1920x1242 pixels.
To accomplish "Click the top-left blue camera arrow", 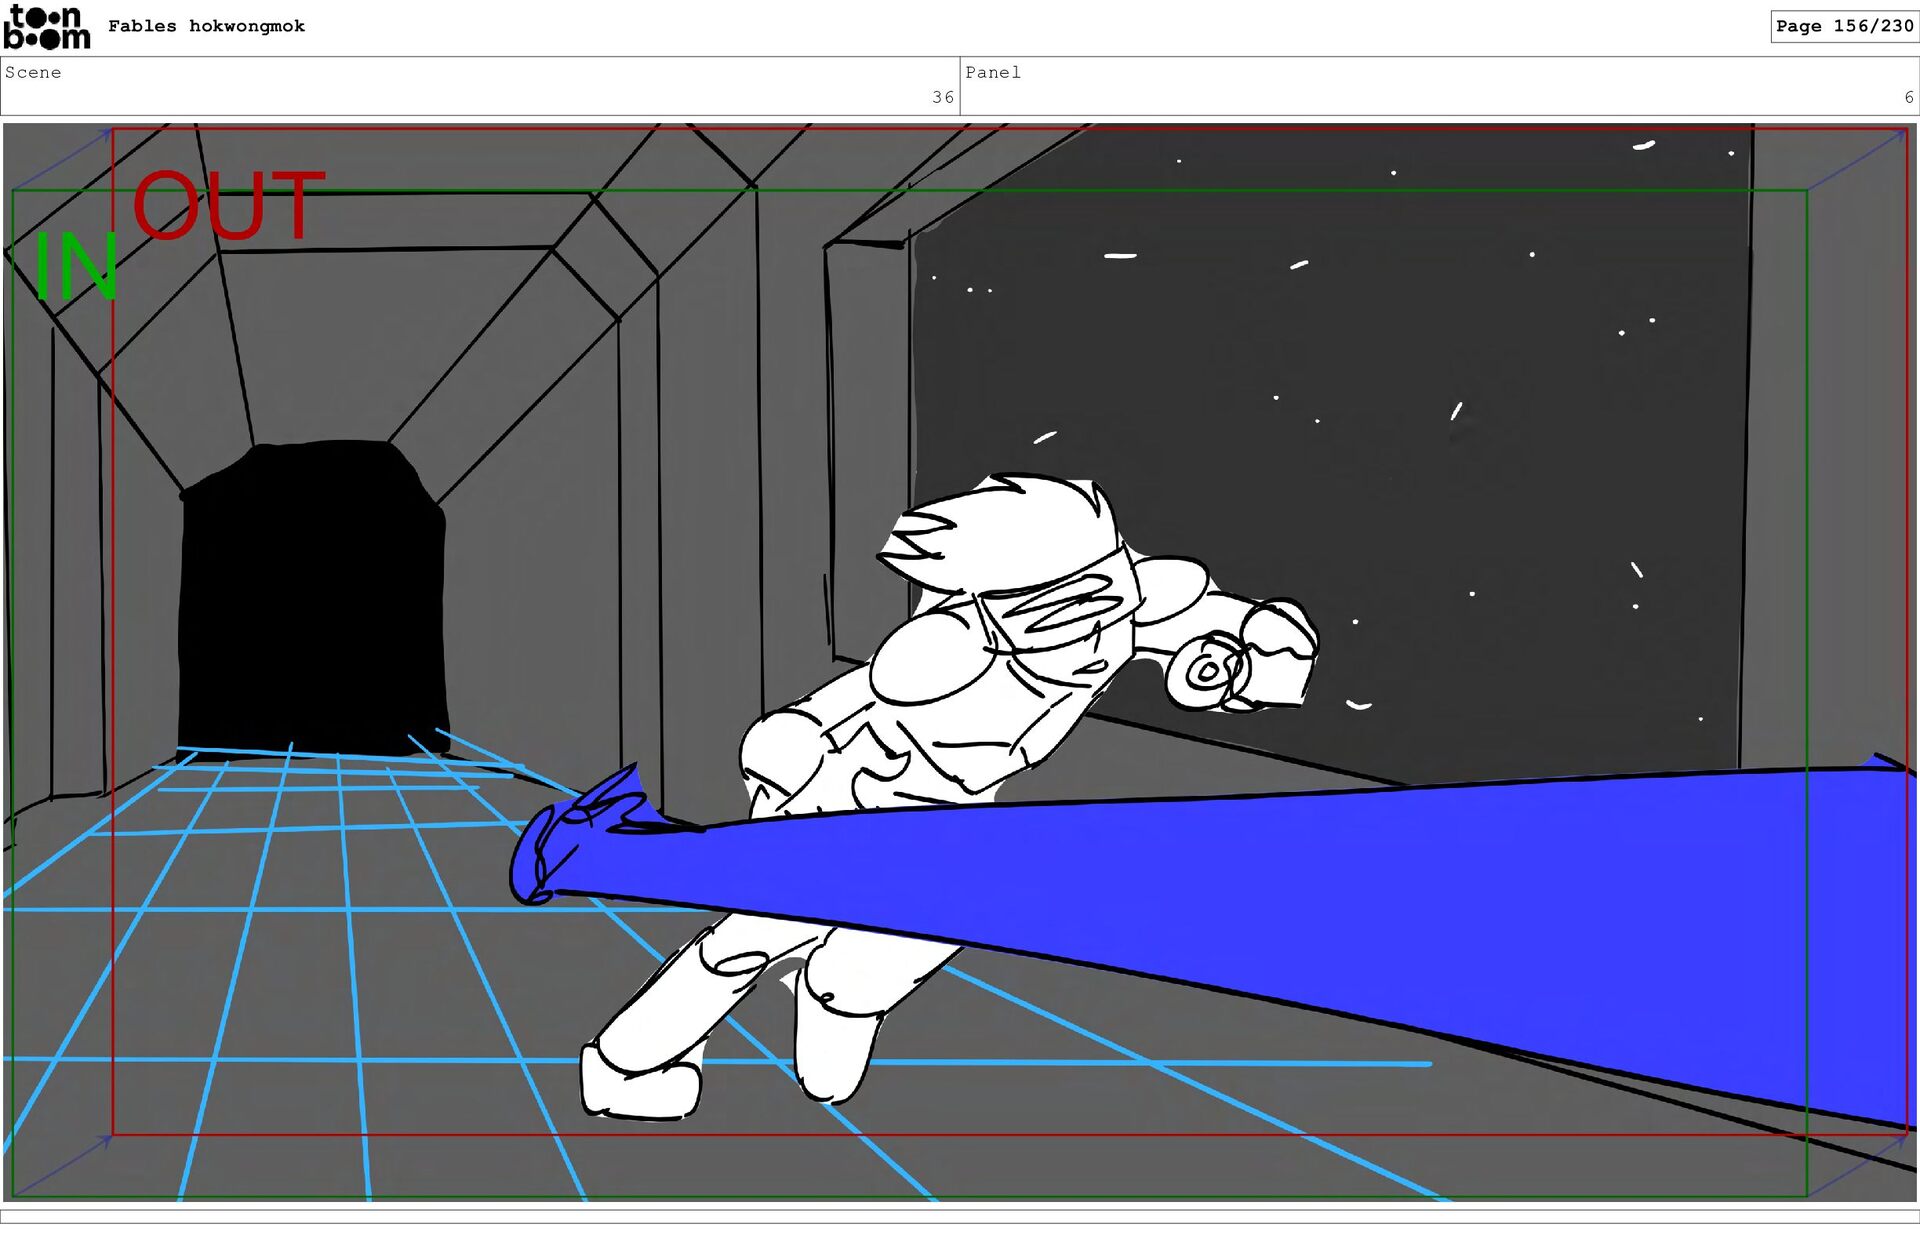I will tap(62, 160).
